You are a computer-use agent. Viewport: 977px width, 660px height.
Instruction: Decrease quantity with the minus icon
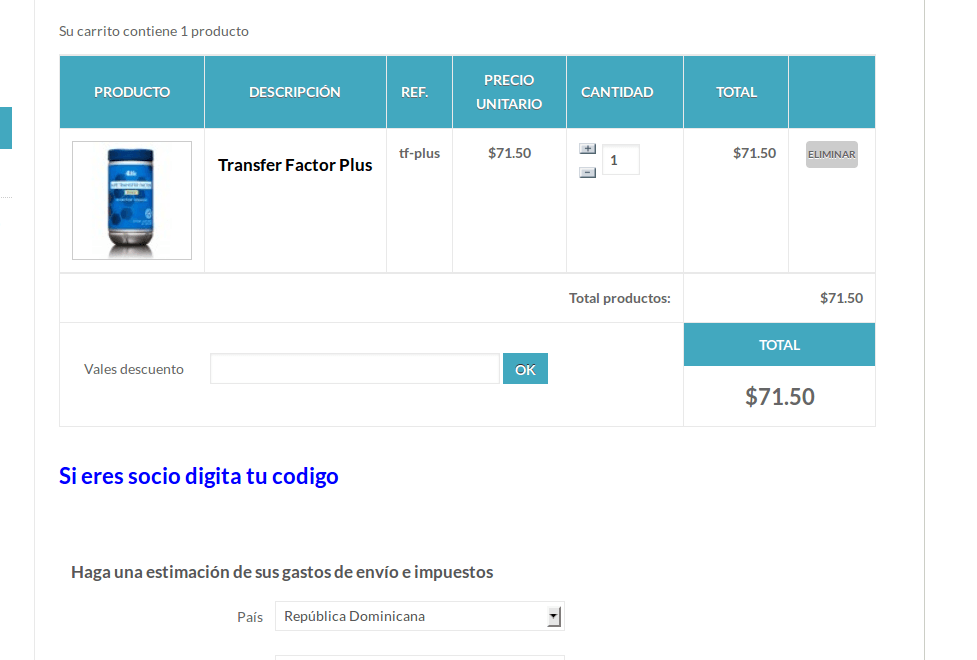coord(587,173)
